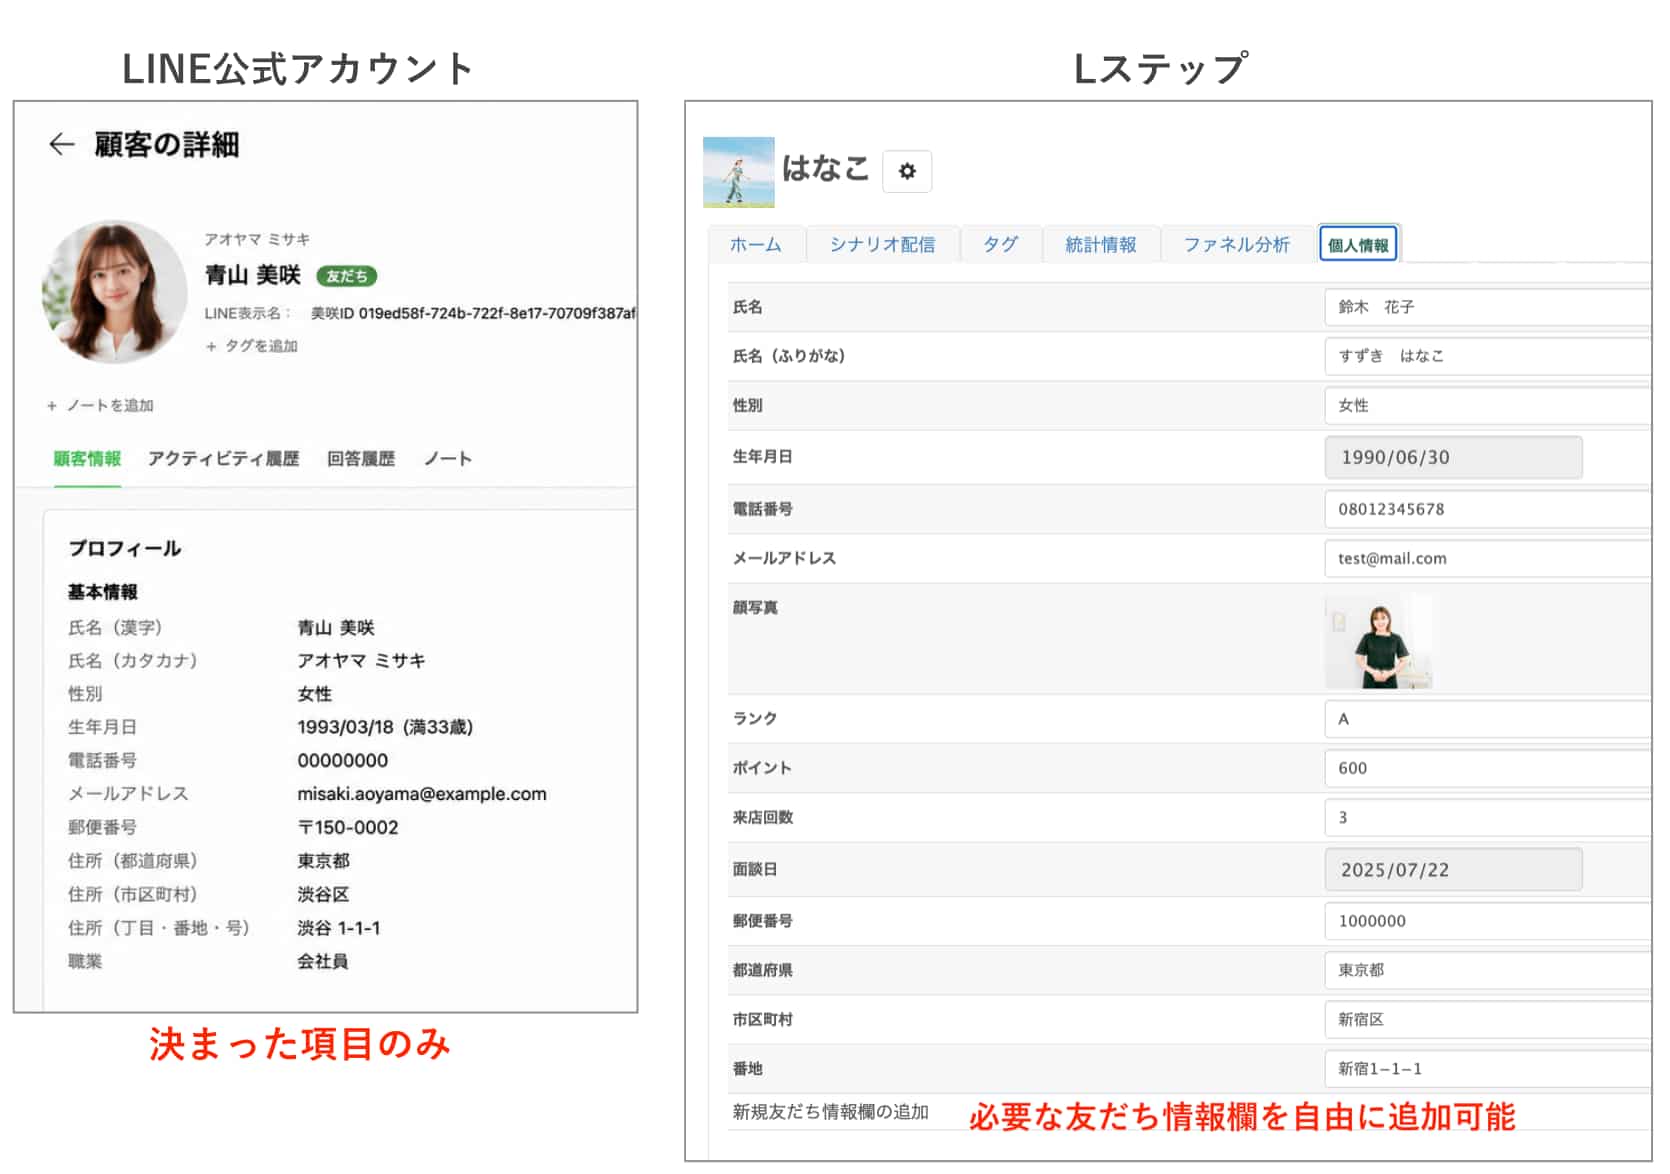Click the 友だち badge beside 青山 美咲
The width and height of the screenshot is (1670, 1174).
[x=347, y=276]
